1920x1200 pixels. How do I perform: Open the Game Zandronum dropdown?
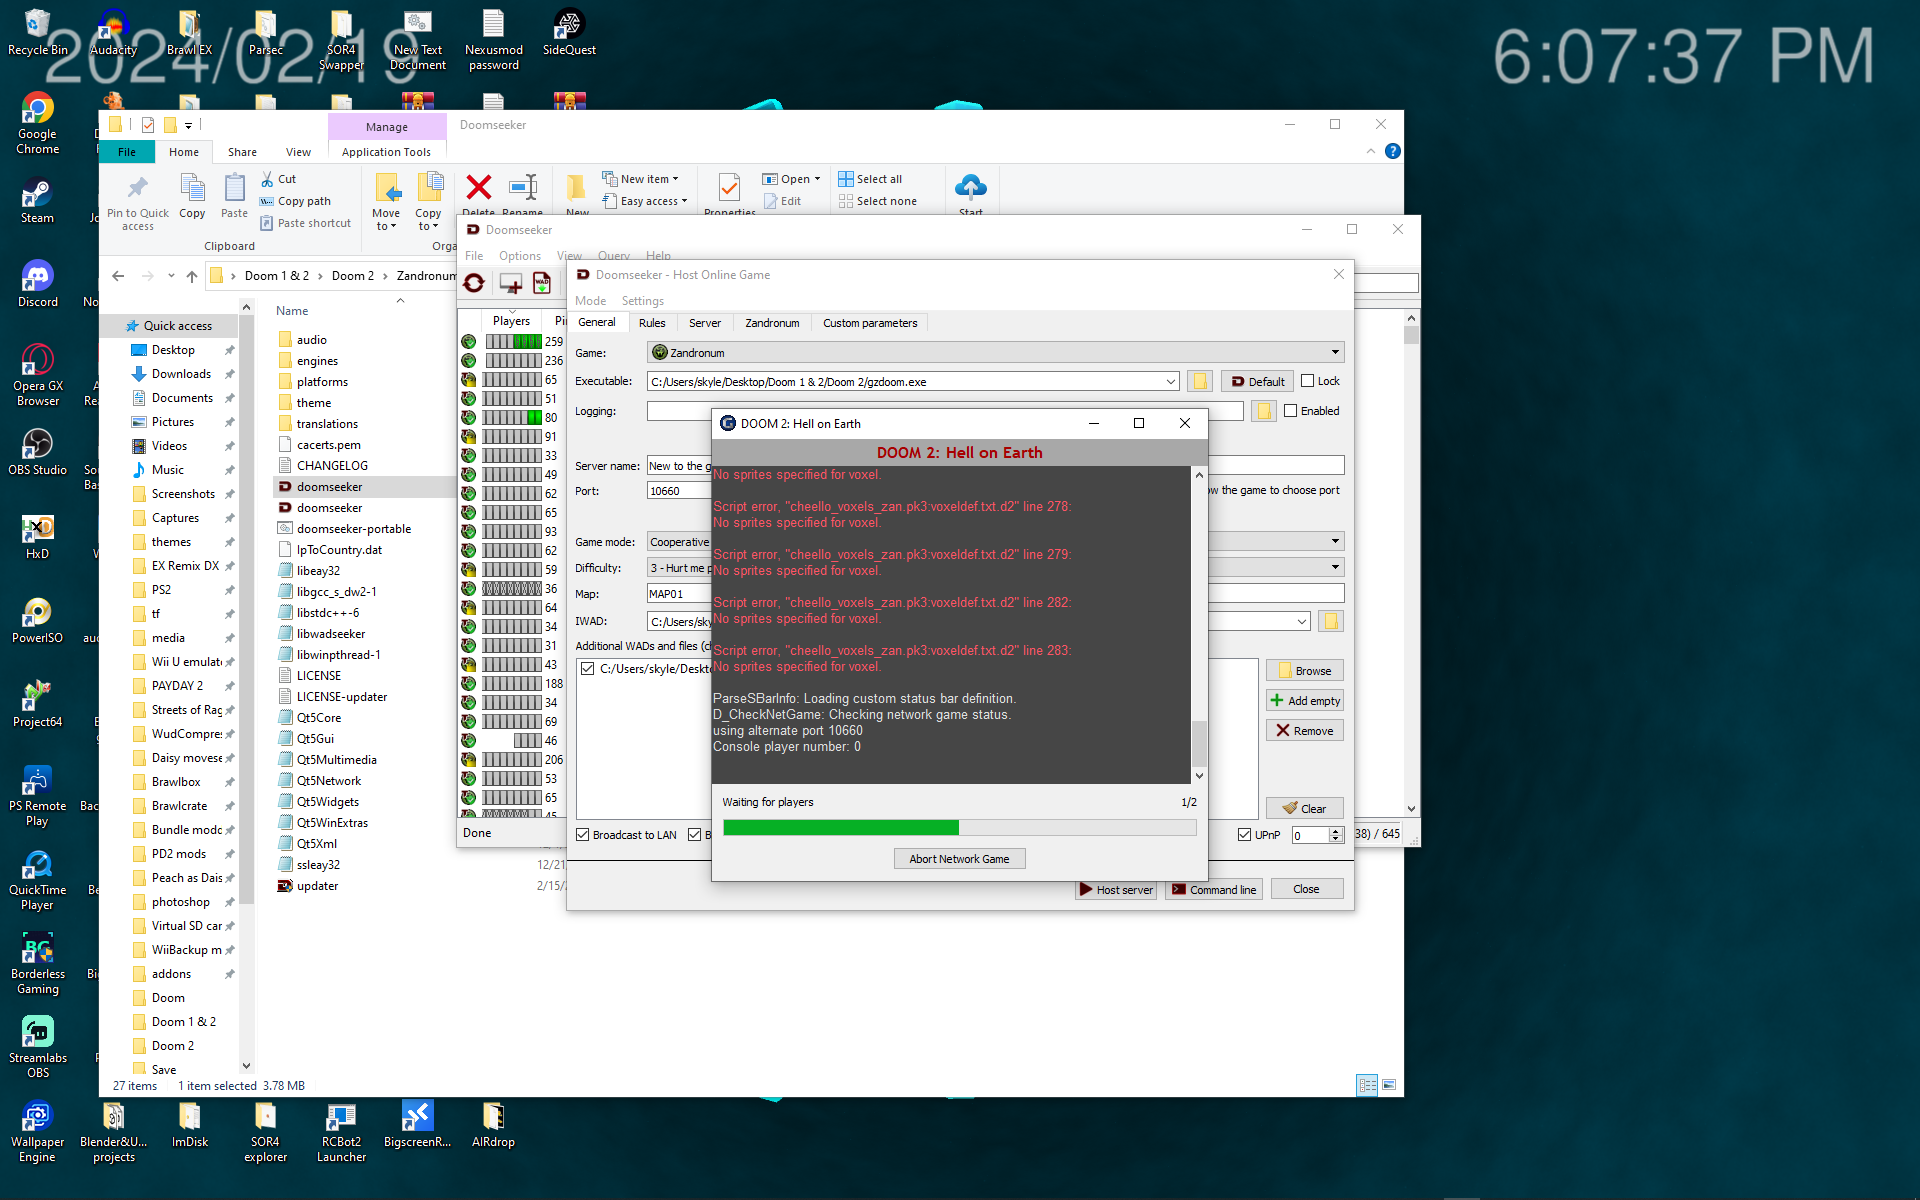coord(1335,353)
